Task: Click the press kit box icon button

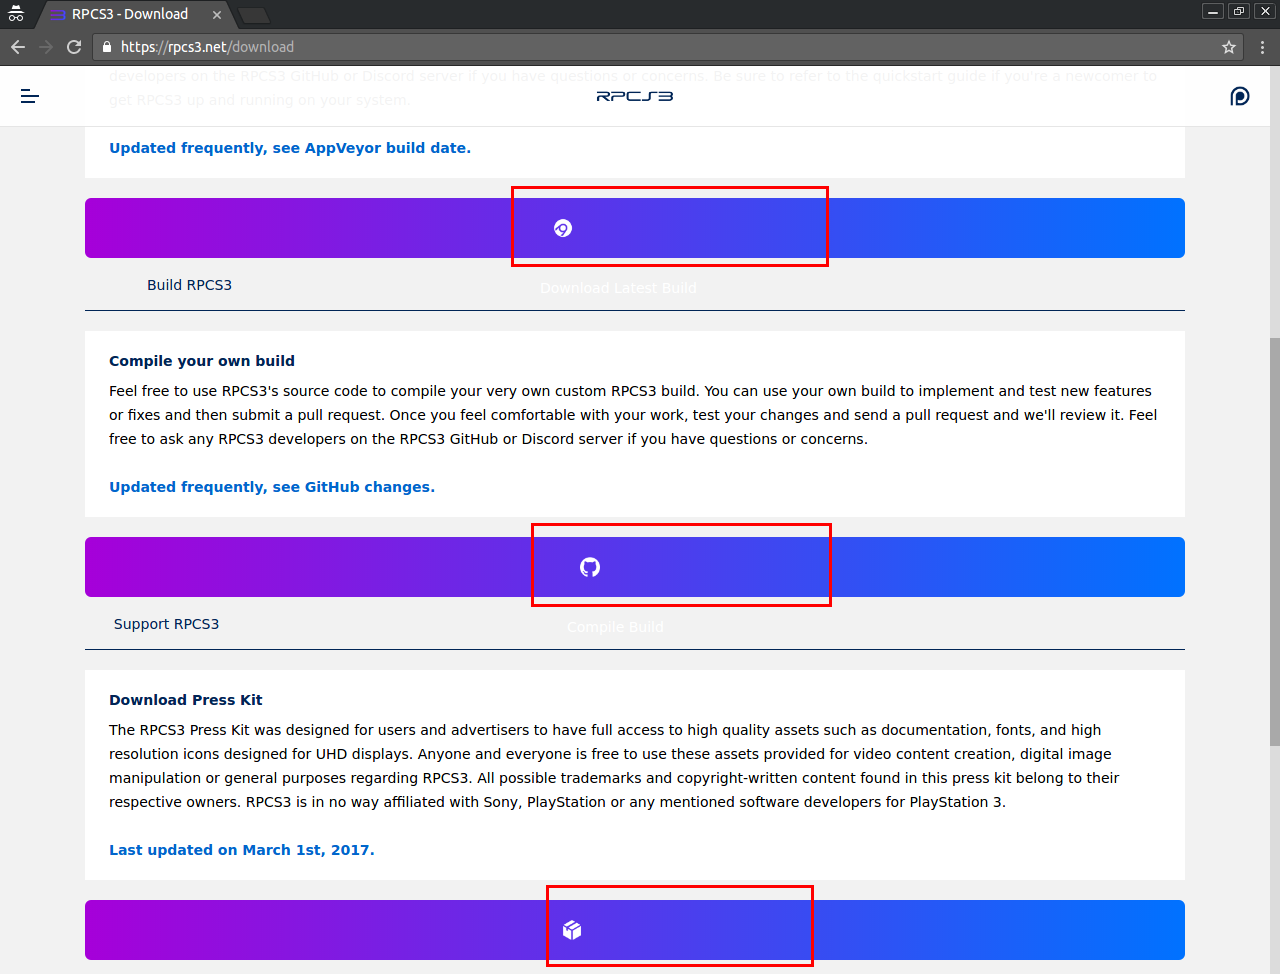Action: tap(572, 930)
